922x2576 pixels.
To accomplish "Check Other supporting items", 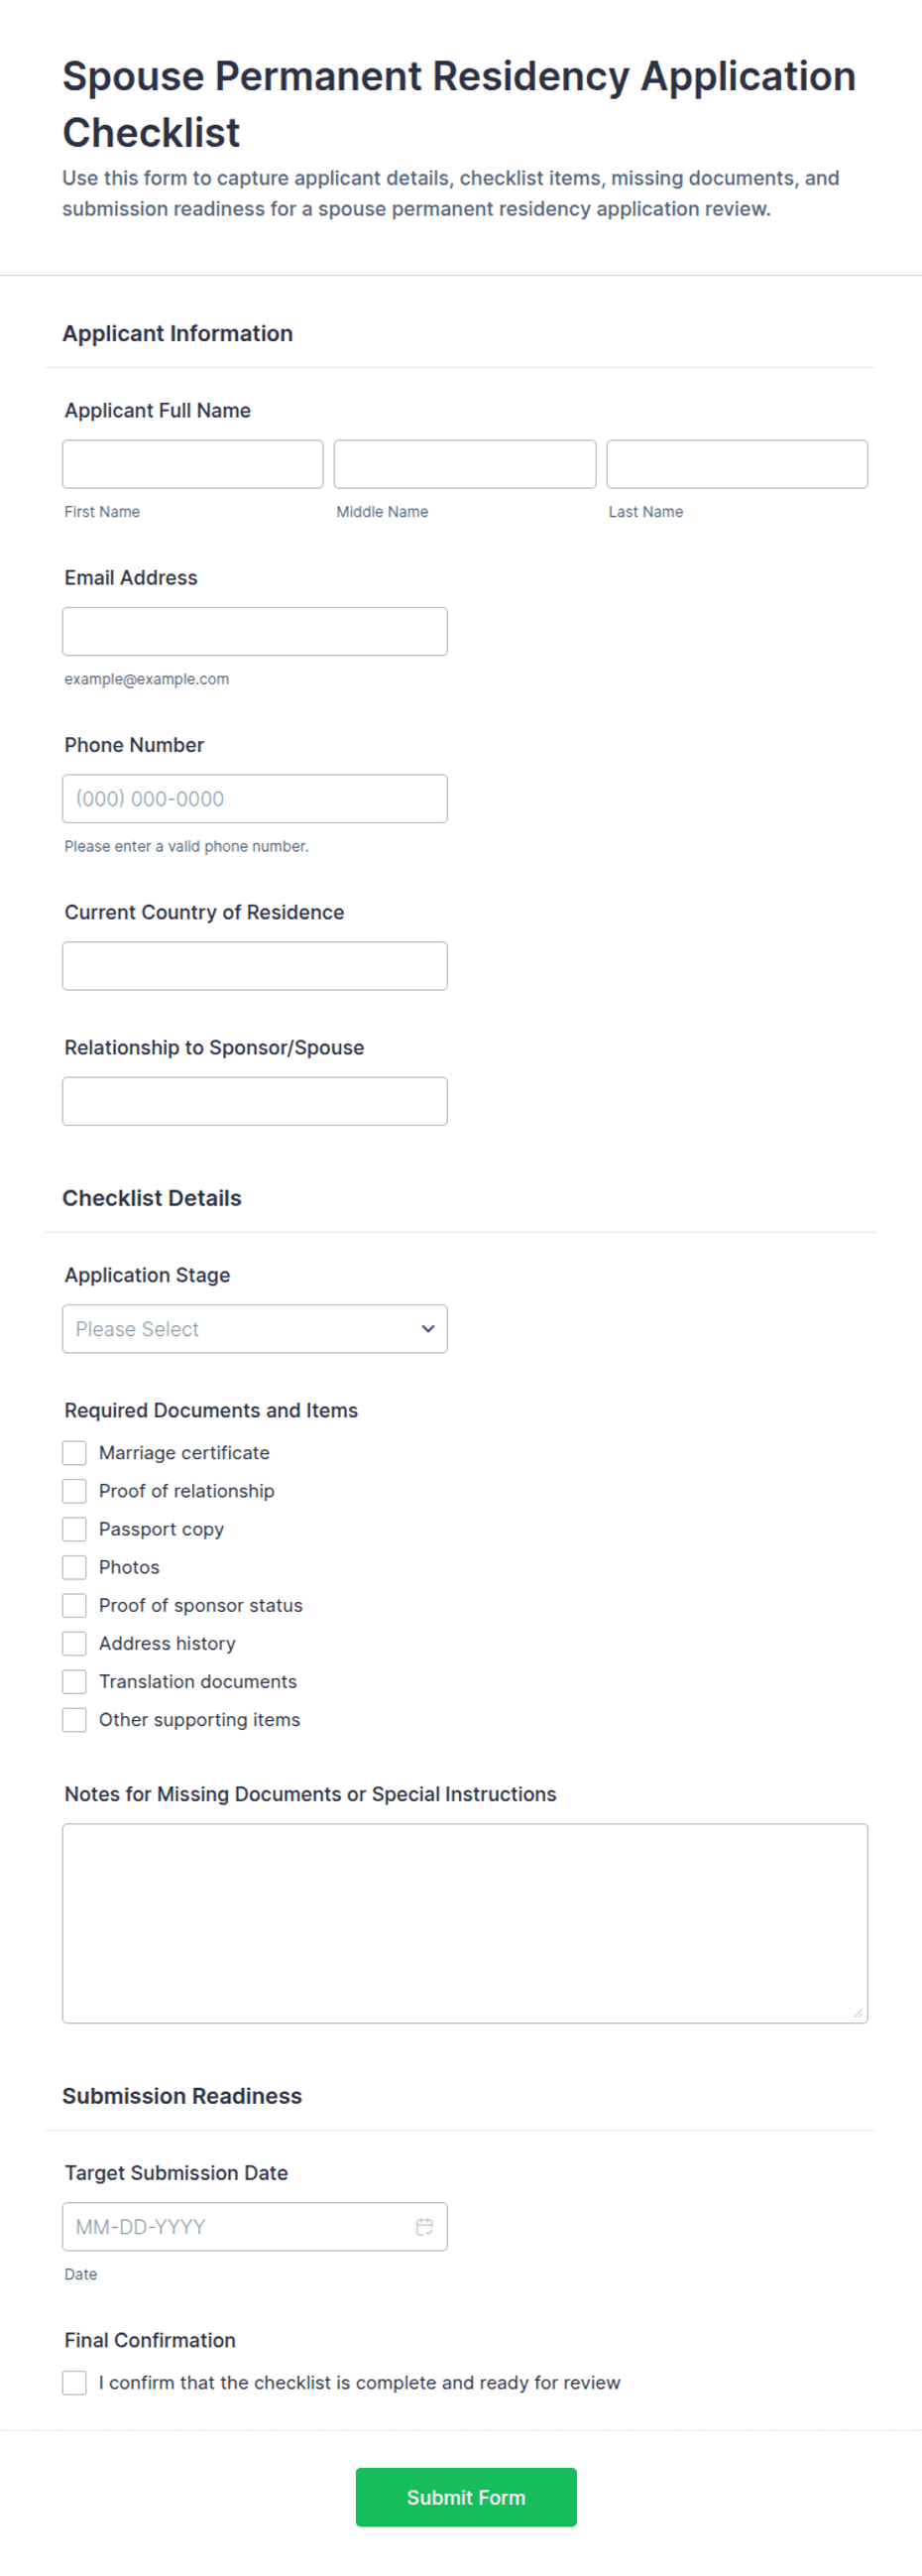I will (74, 1718).
